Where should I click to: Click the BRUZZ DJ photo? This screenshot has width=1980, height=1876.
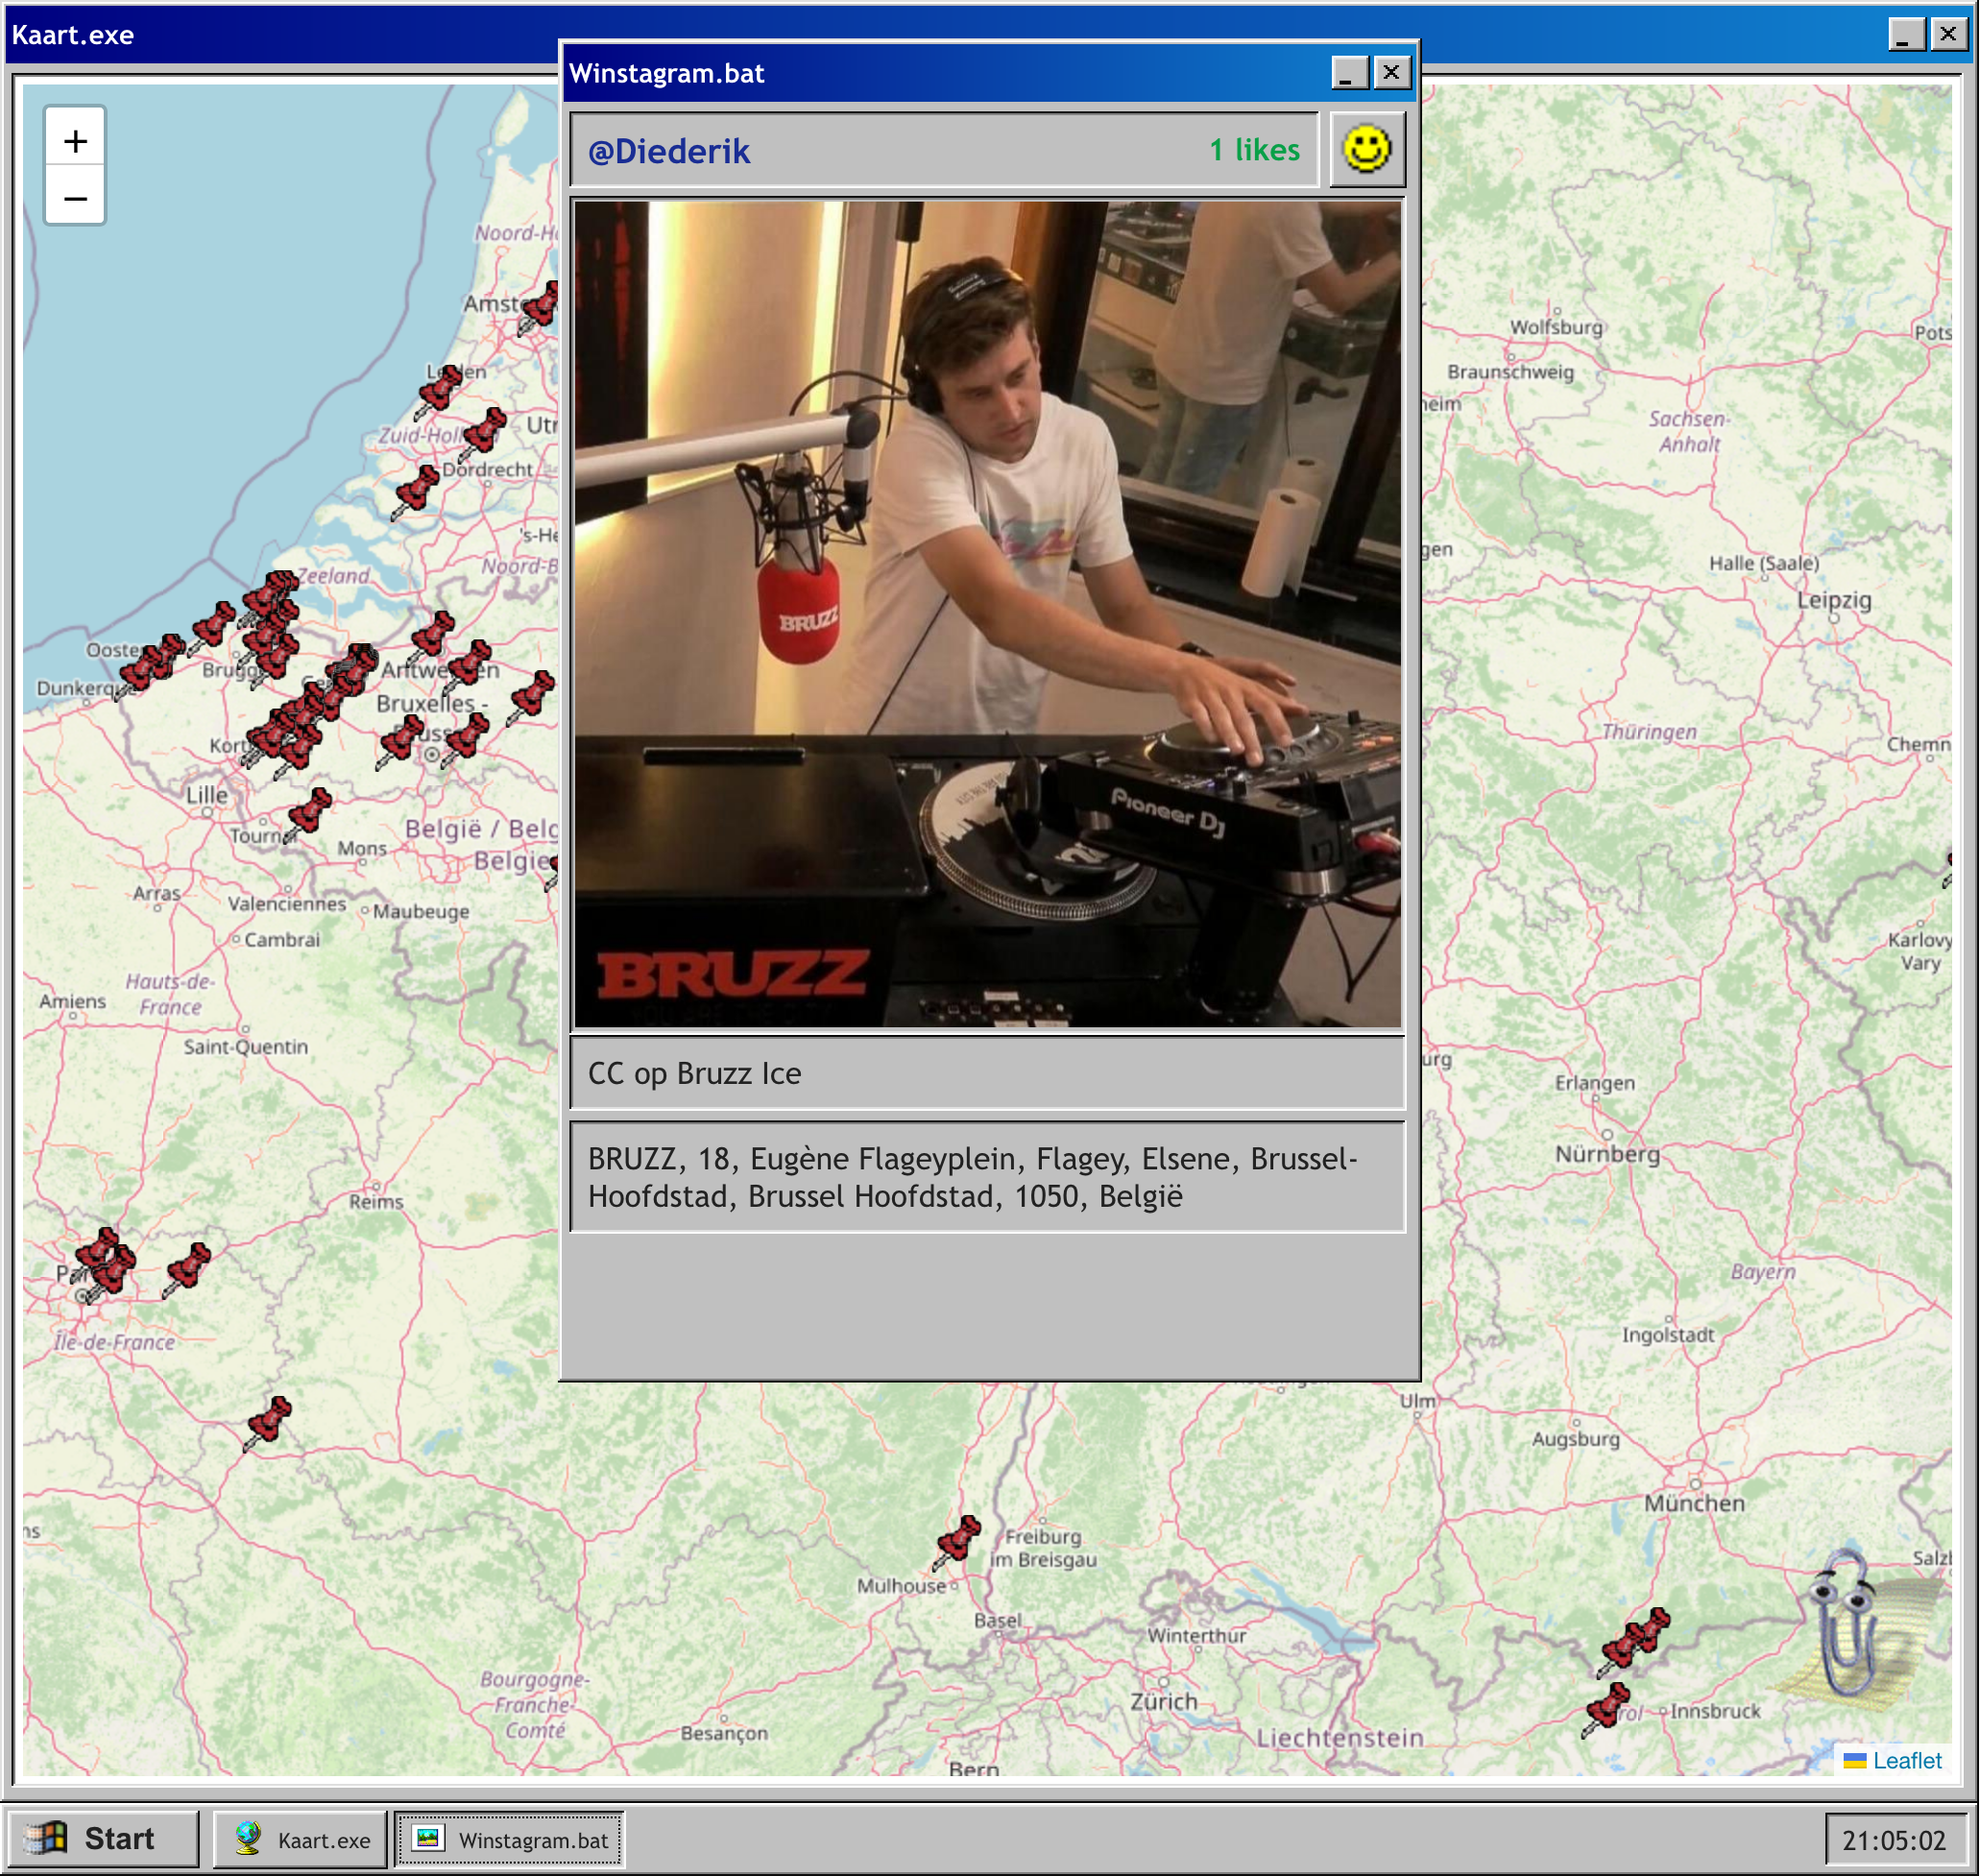point(987,614)
